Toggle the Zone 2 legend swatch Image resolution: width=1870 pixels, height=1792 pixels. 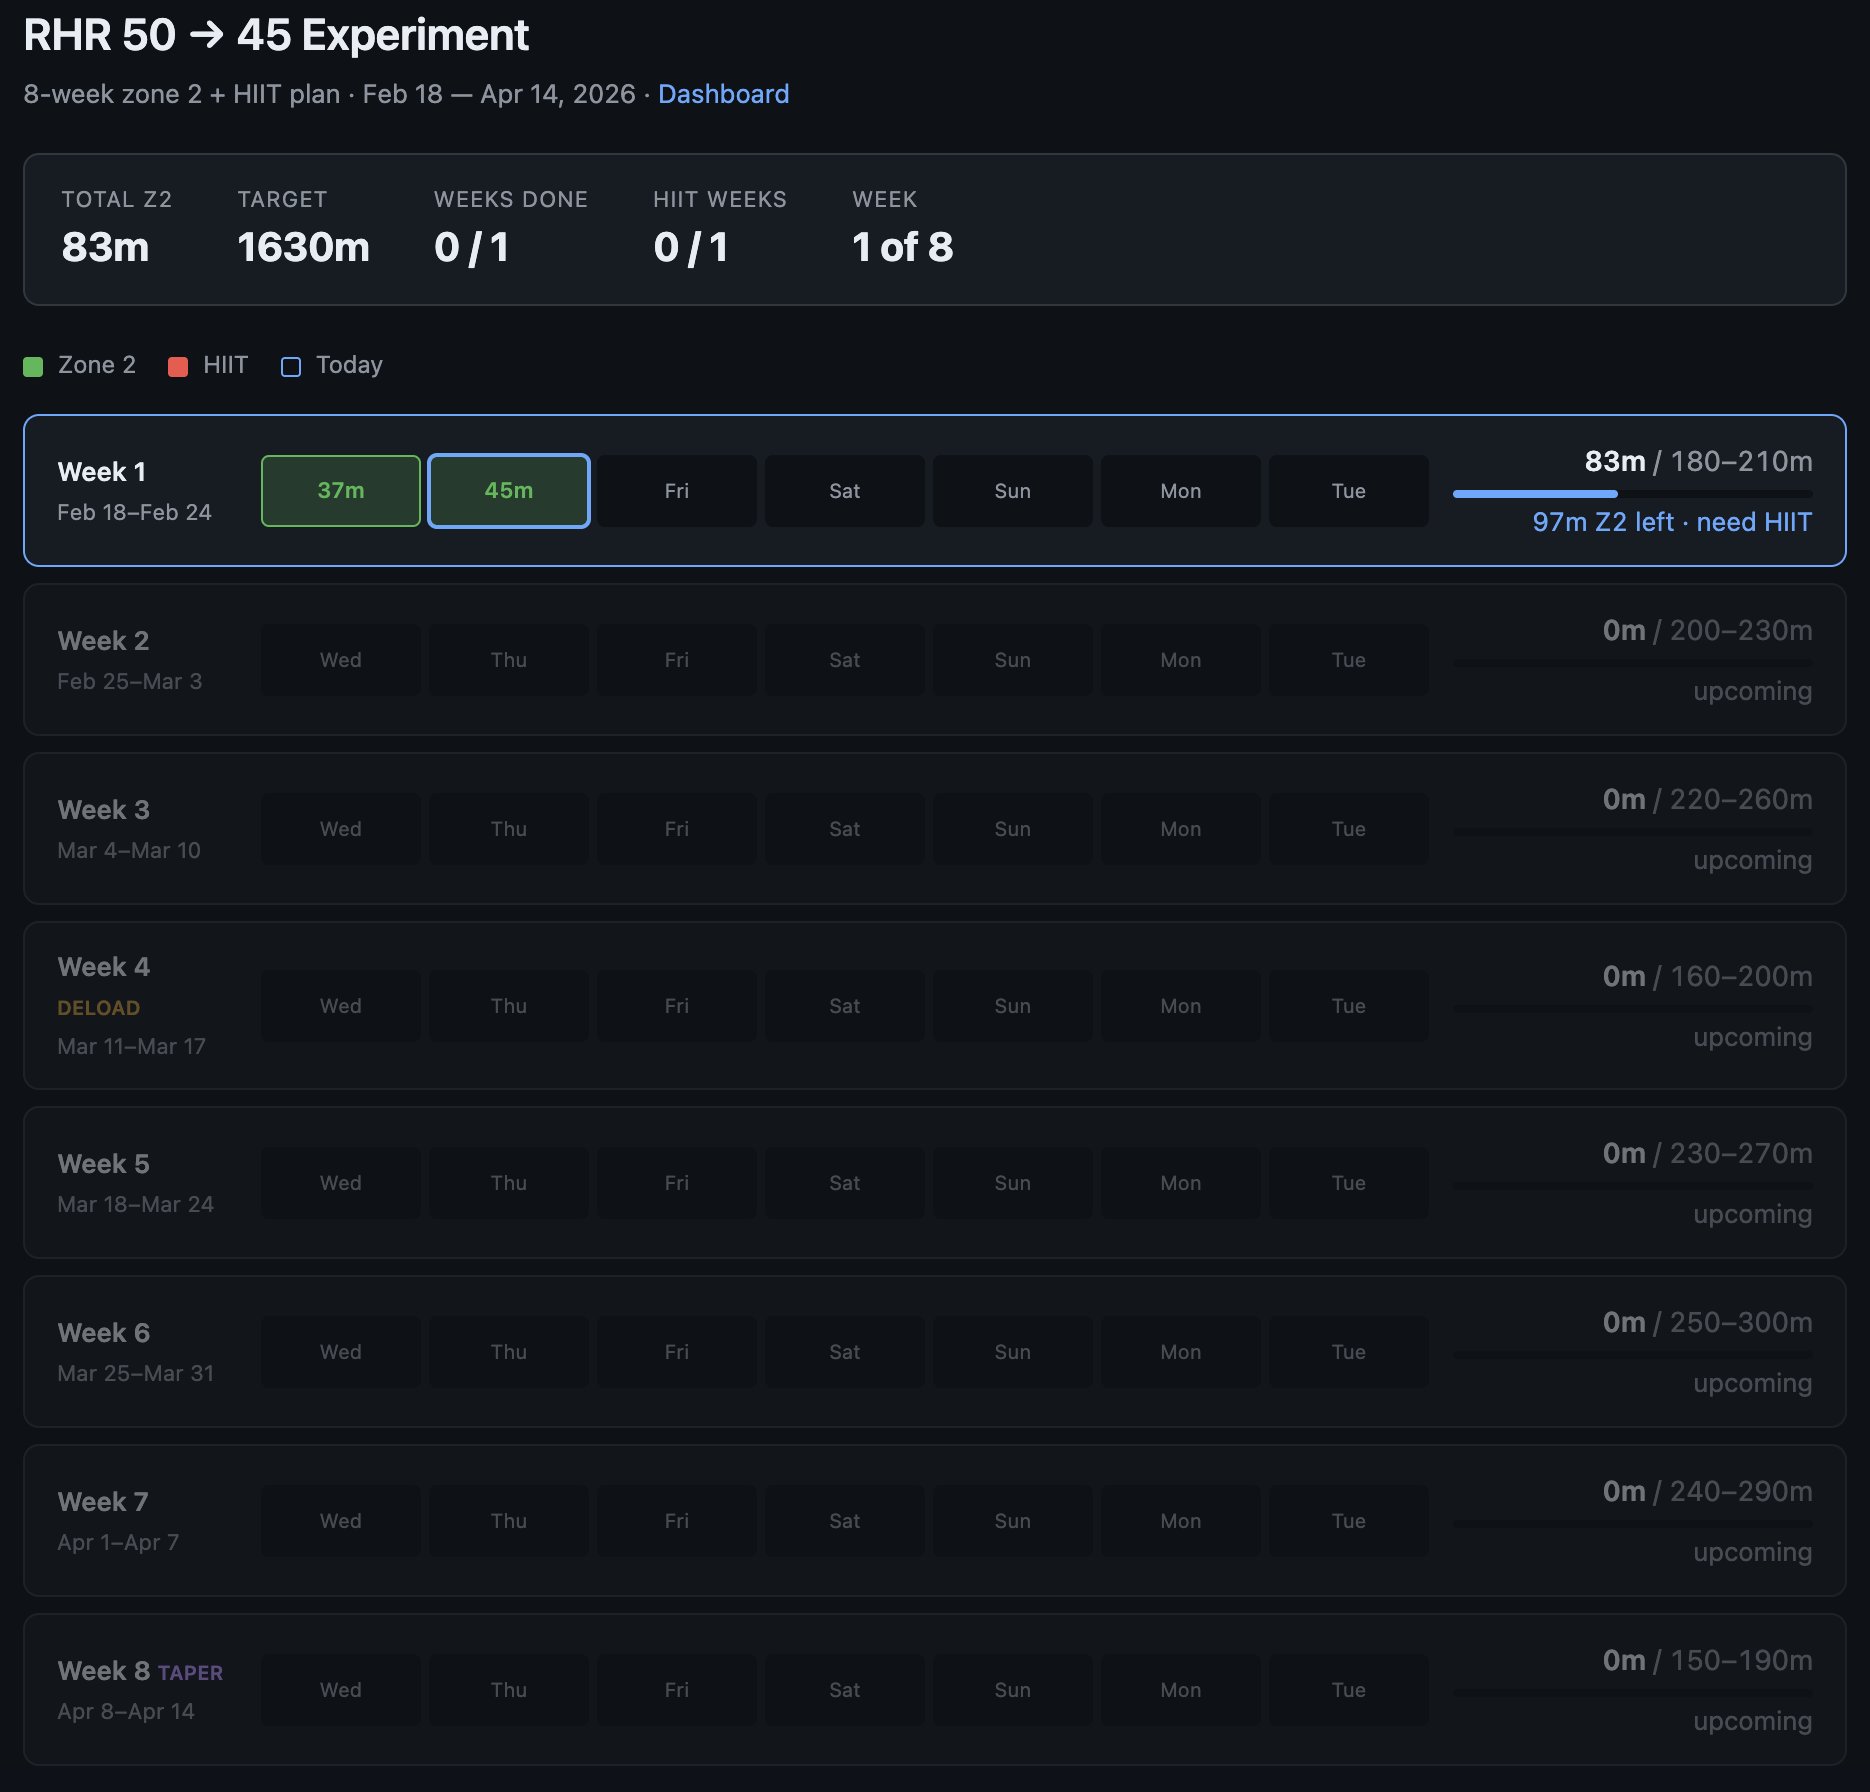[x=32, y=365]
